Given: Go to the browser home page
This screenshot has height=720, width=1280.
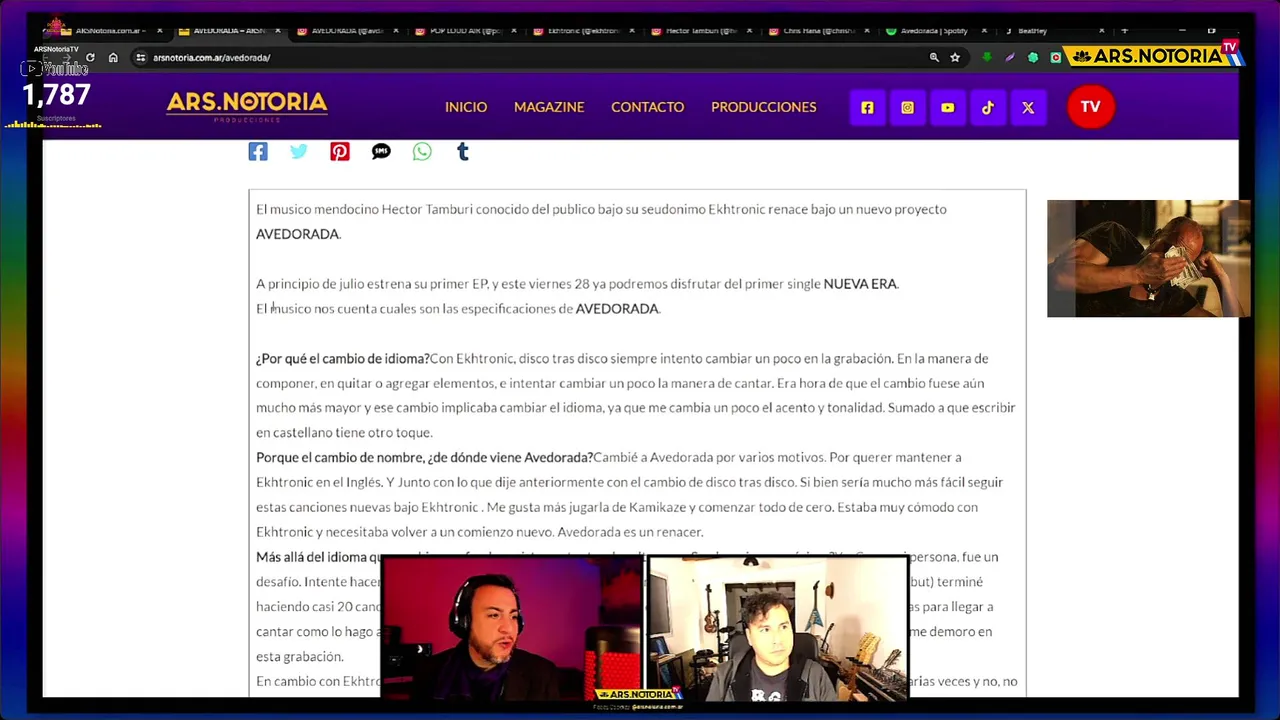Looking at the screenshot, I should [x=113, y=58].
